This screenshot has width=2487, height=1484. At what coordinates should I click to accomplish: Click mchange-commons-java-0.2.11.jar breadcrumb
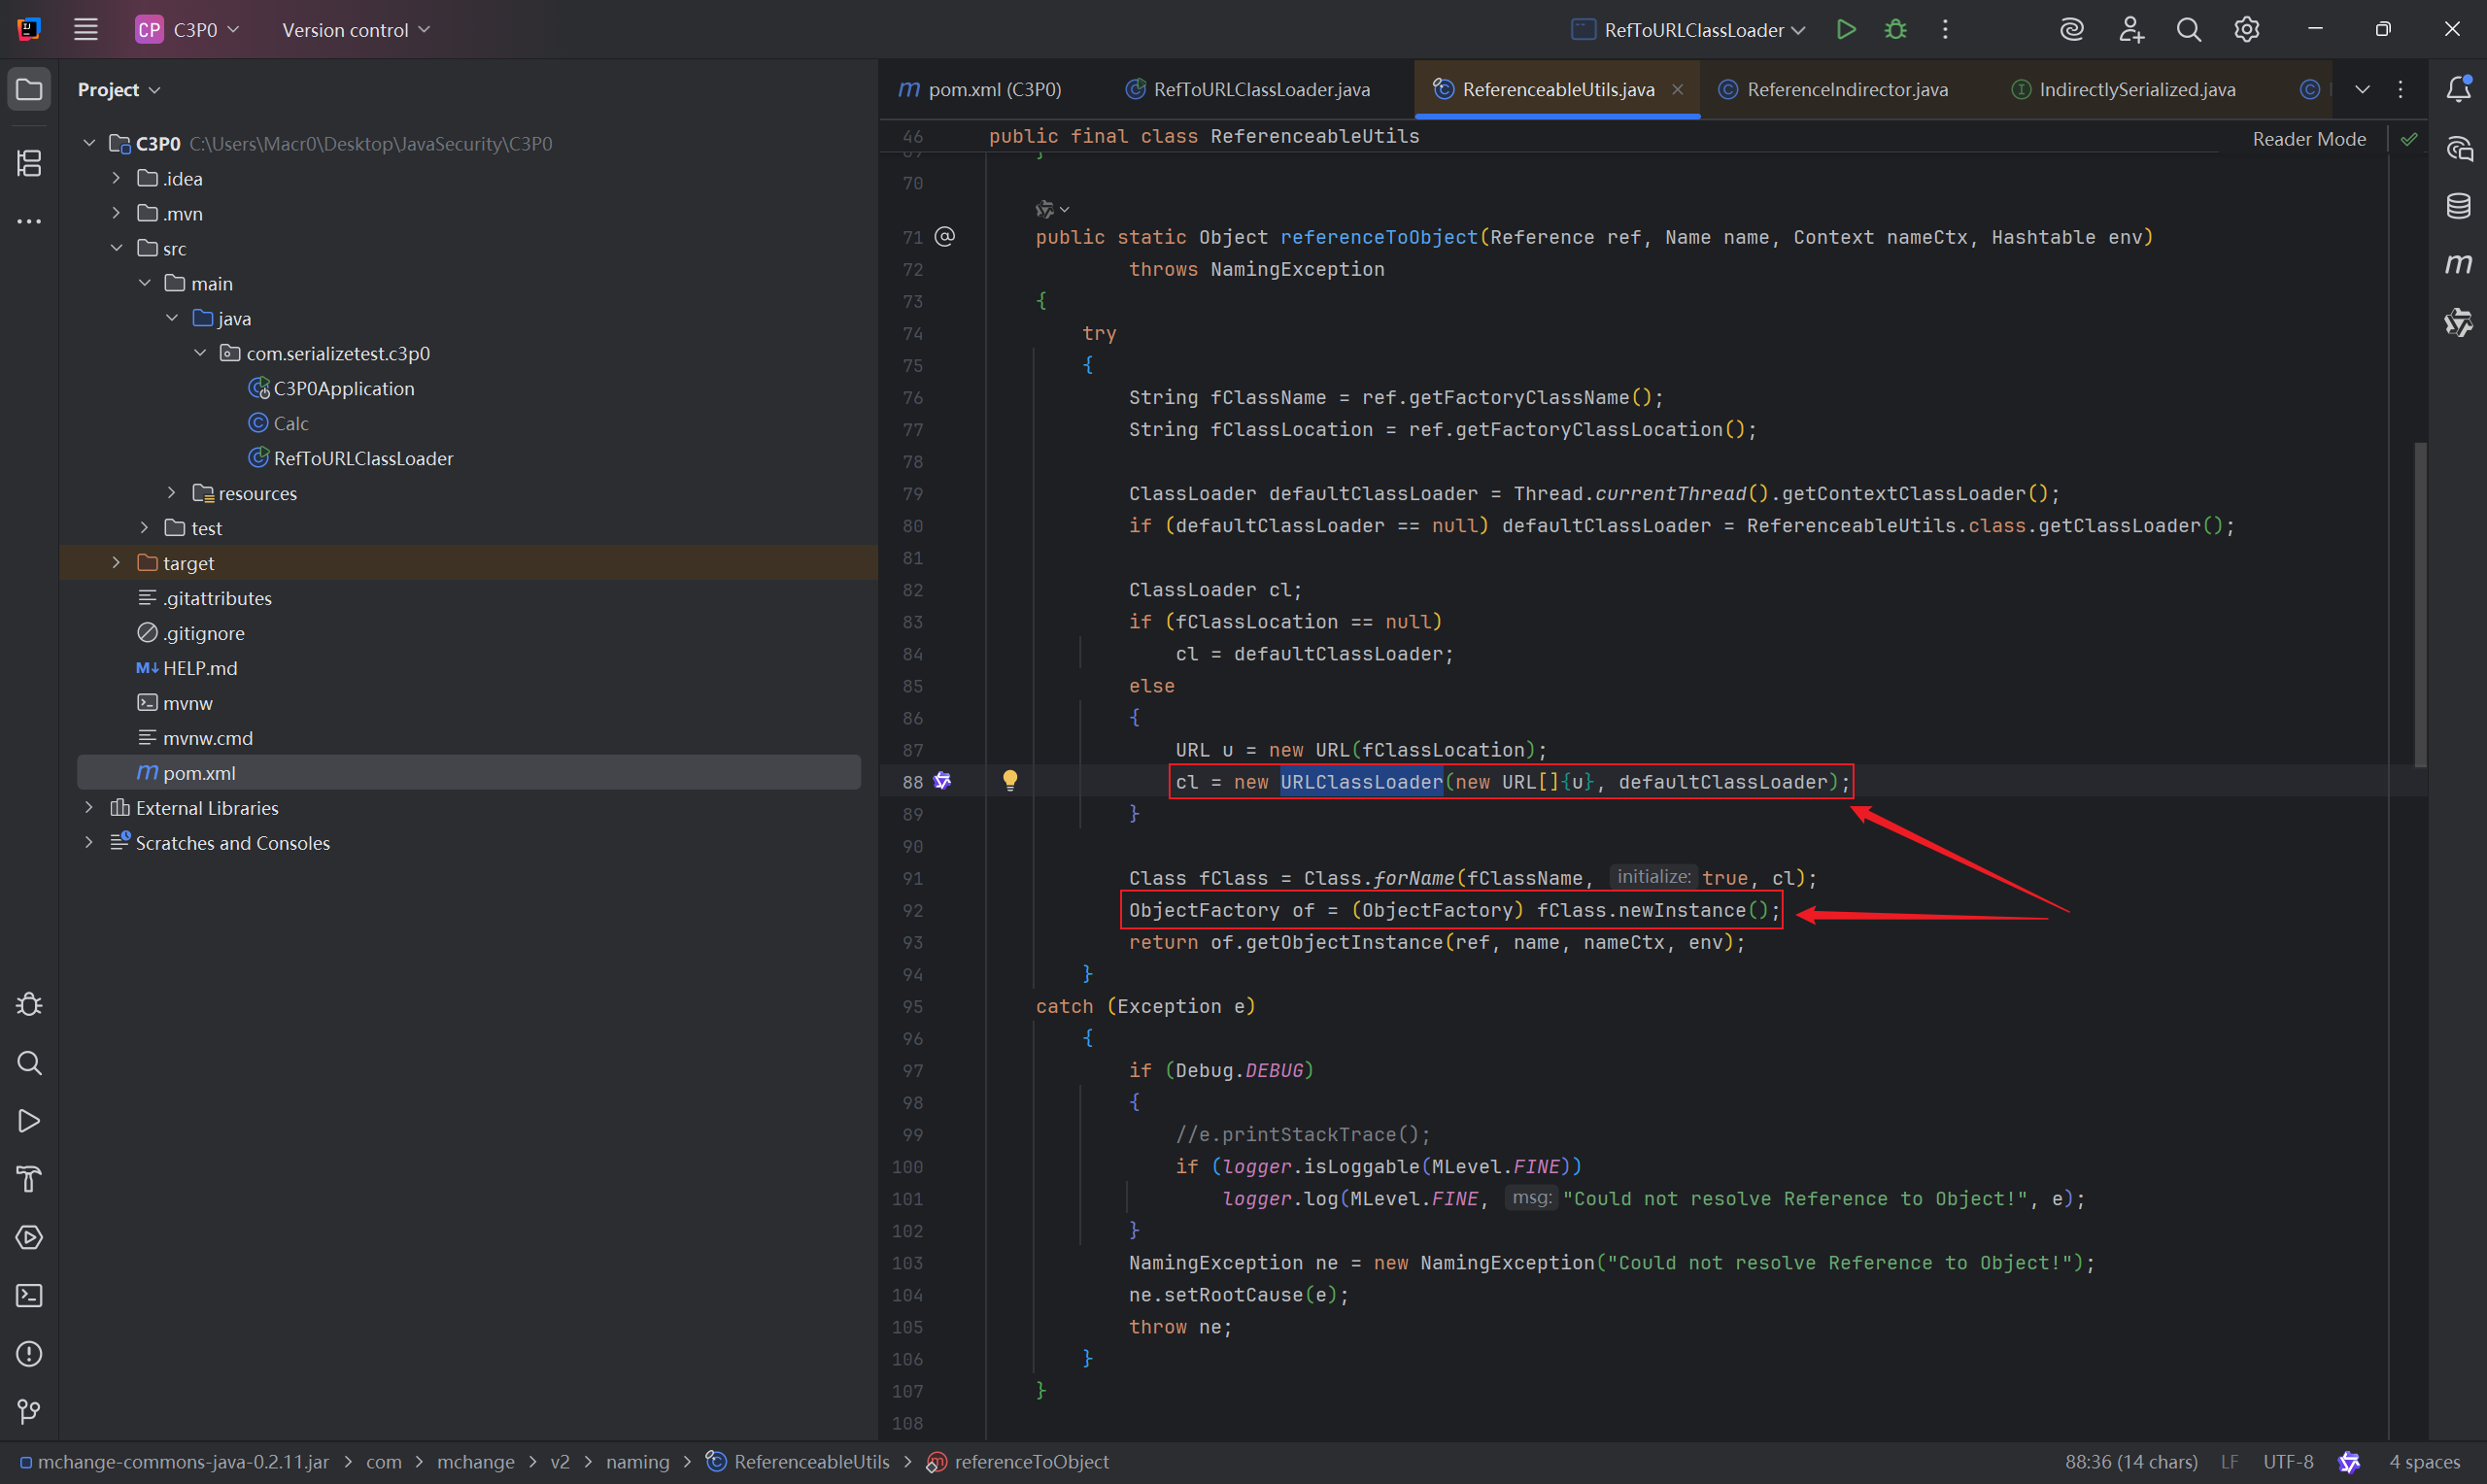tap(174, 1462)
